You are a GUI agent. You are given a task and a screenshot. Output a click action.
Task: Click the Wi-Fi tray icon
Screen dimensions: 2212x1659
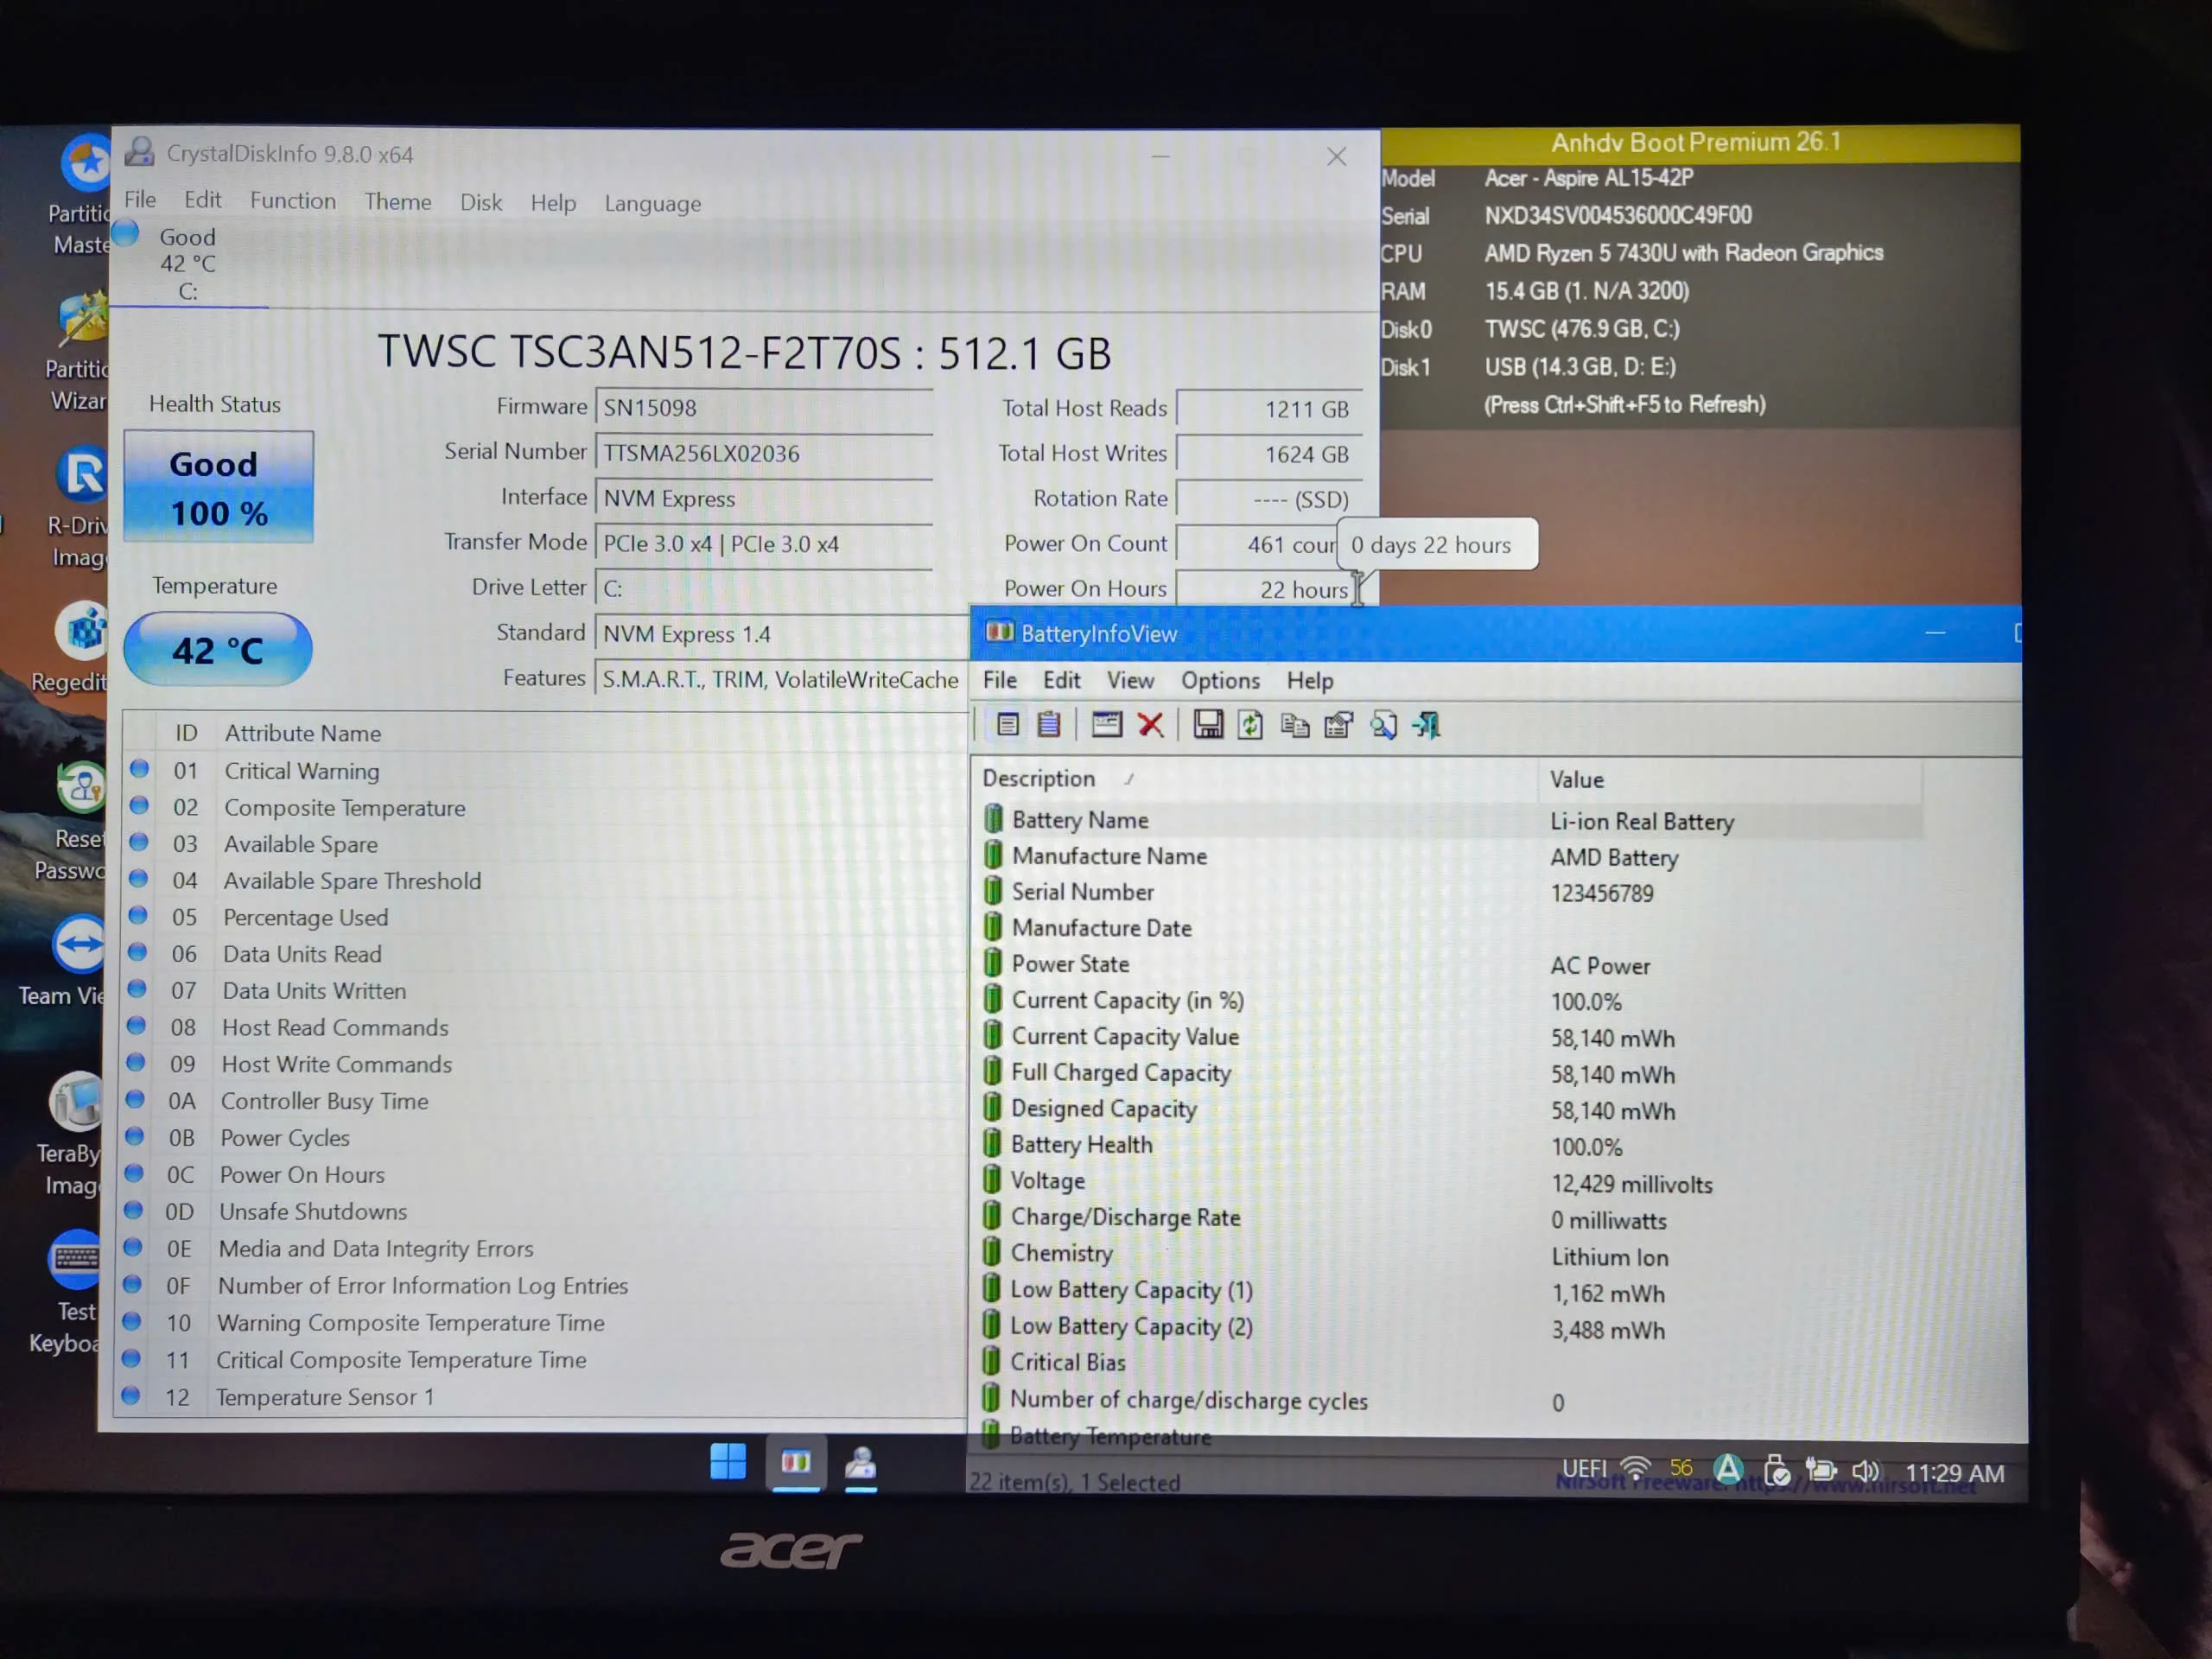pyautogui.click(x=1635, y=1468)
